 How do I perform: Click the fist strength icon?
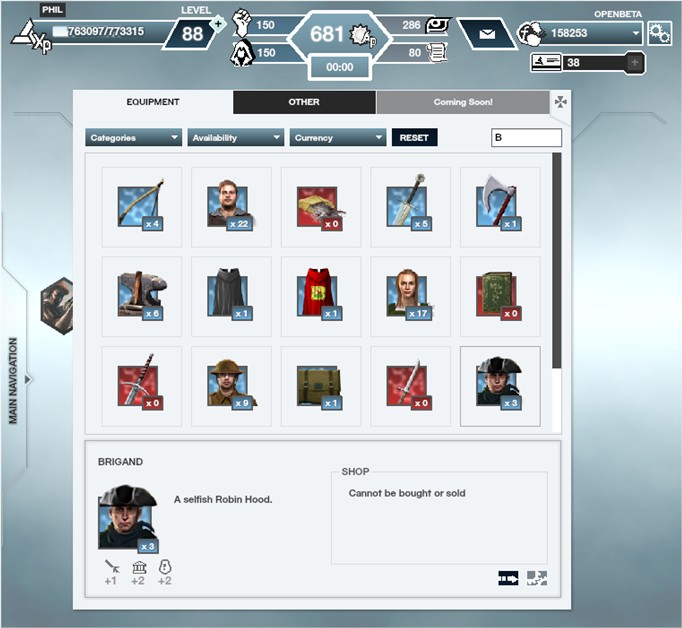click(241, 23)
